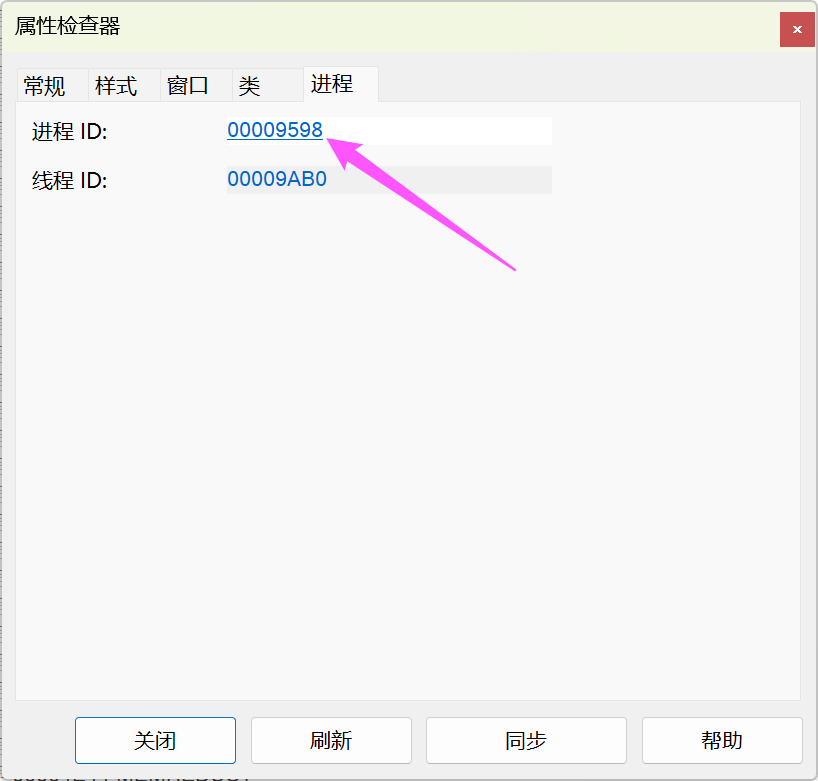Image resolution: width=818 pixels, height=781 pixels.
Task: Go to the 类 tab
Action: click(x=249, y=86)
